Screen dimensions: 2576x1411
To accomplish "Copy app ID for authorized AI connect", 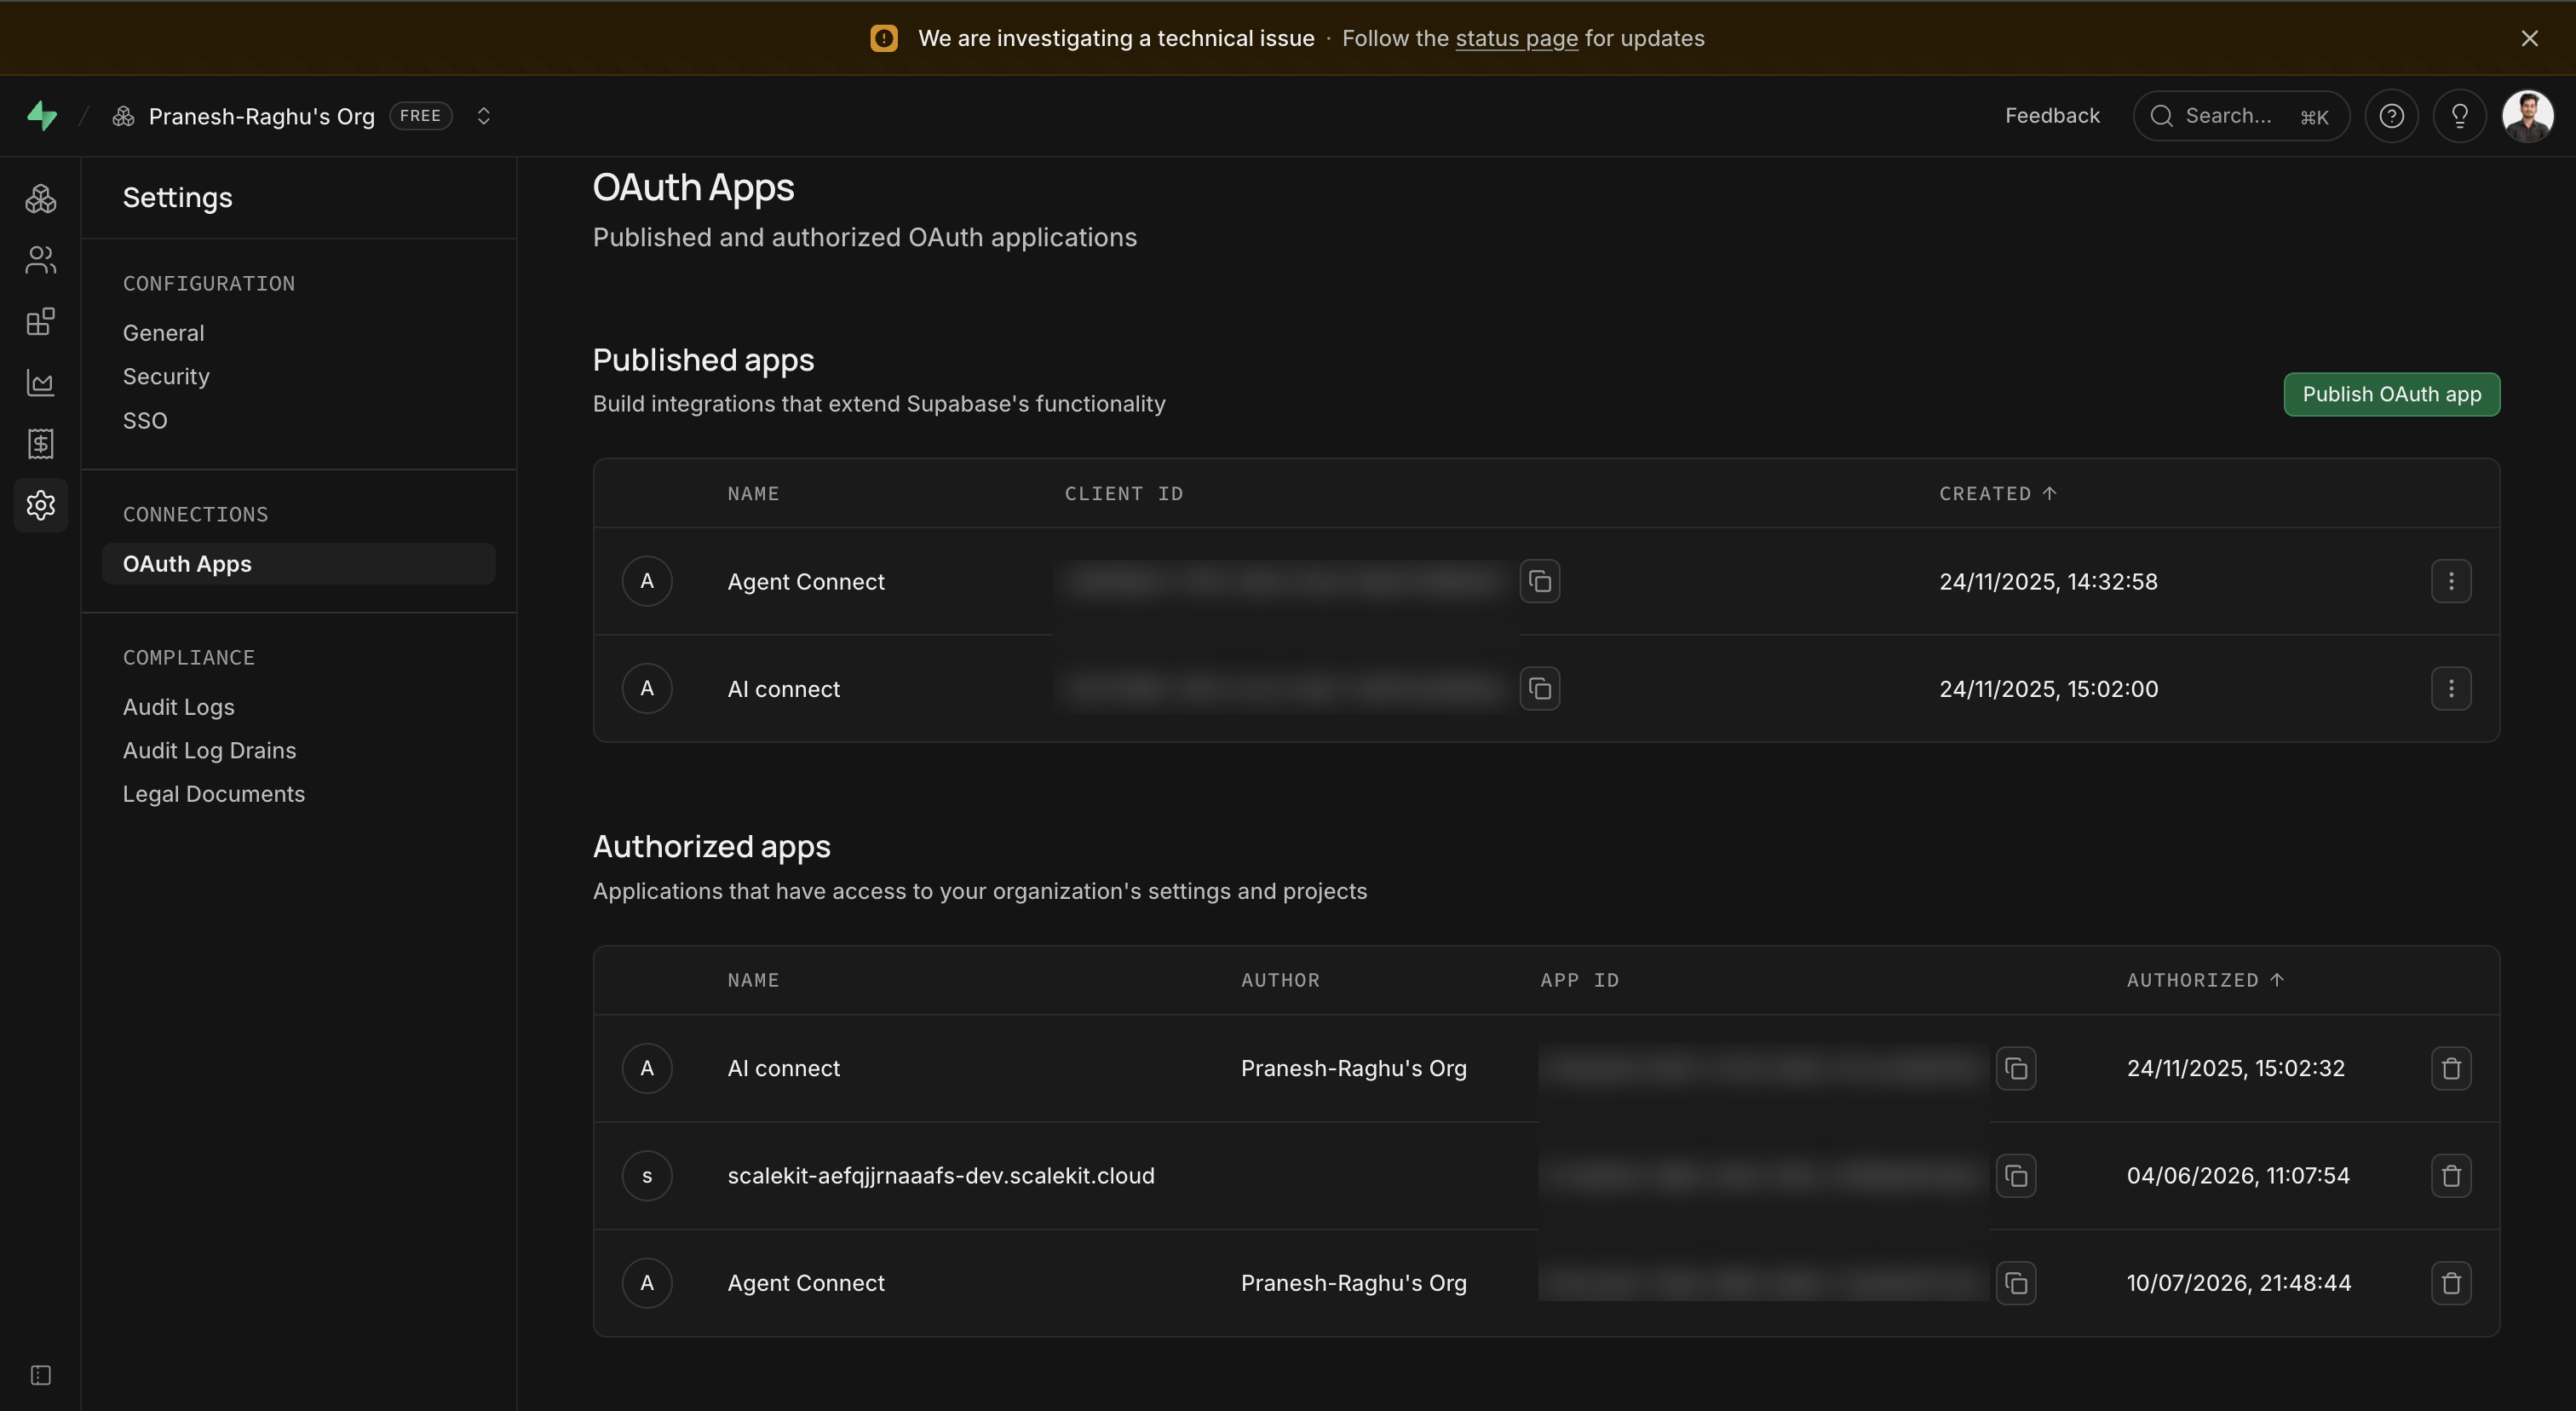I will (2016, 1068).
